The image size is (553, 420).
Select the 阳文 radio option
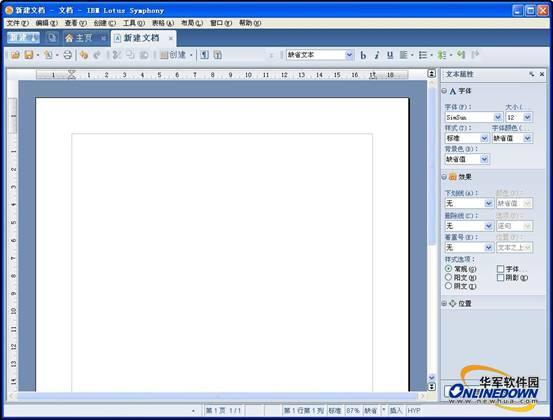pos(448,277)
